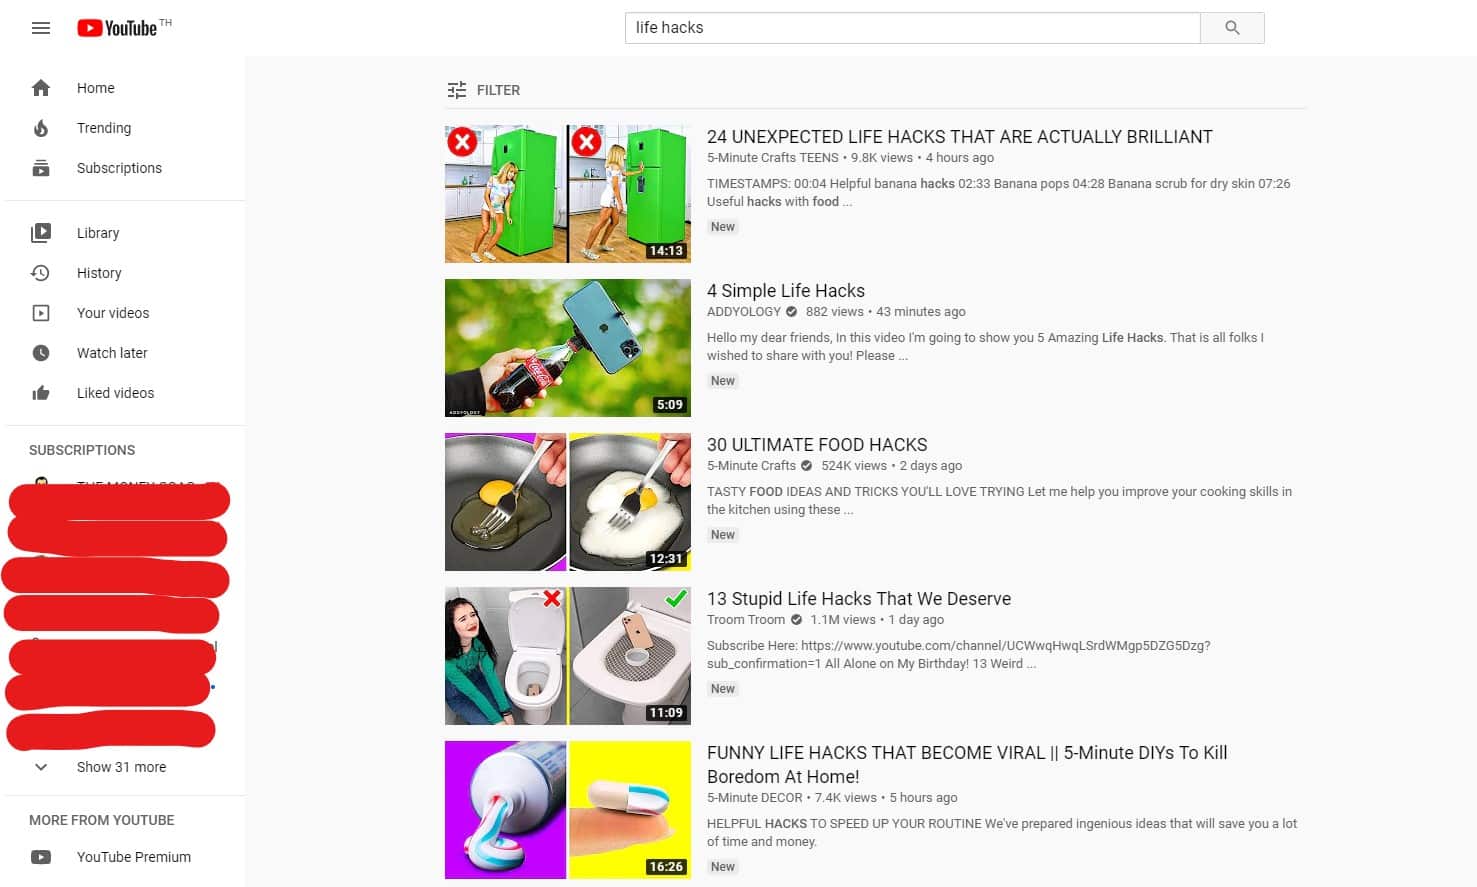Open the hamburger guide menu
This screenshot has width=1477, height=887.
41,28
